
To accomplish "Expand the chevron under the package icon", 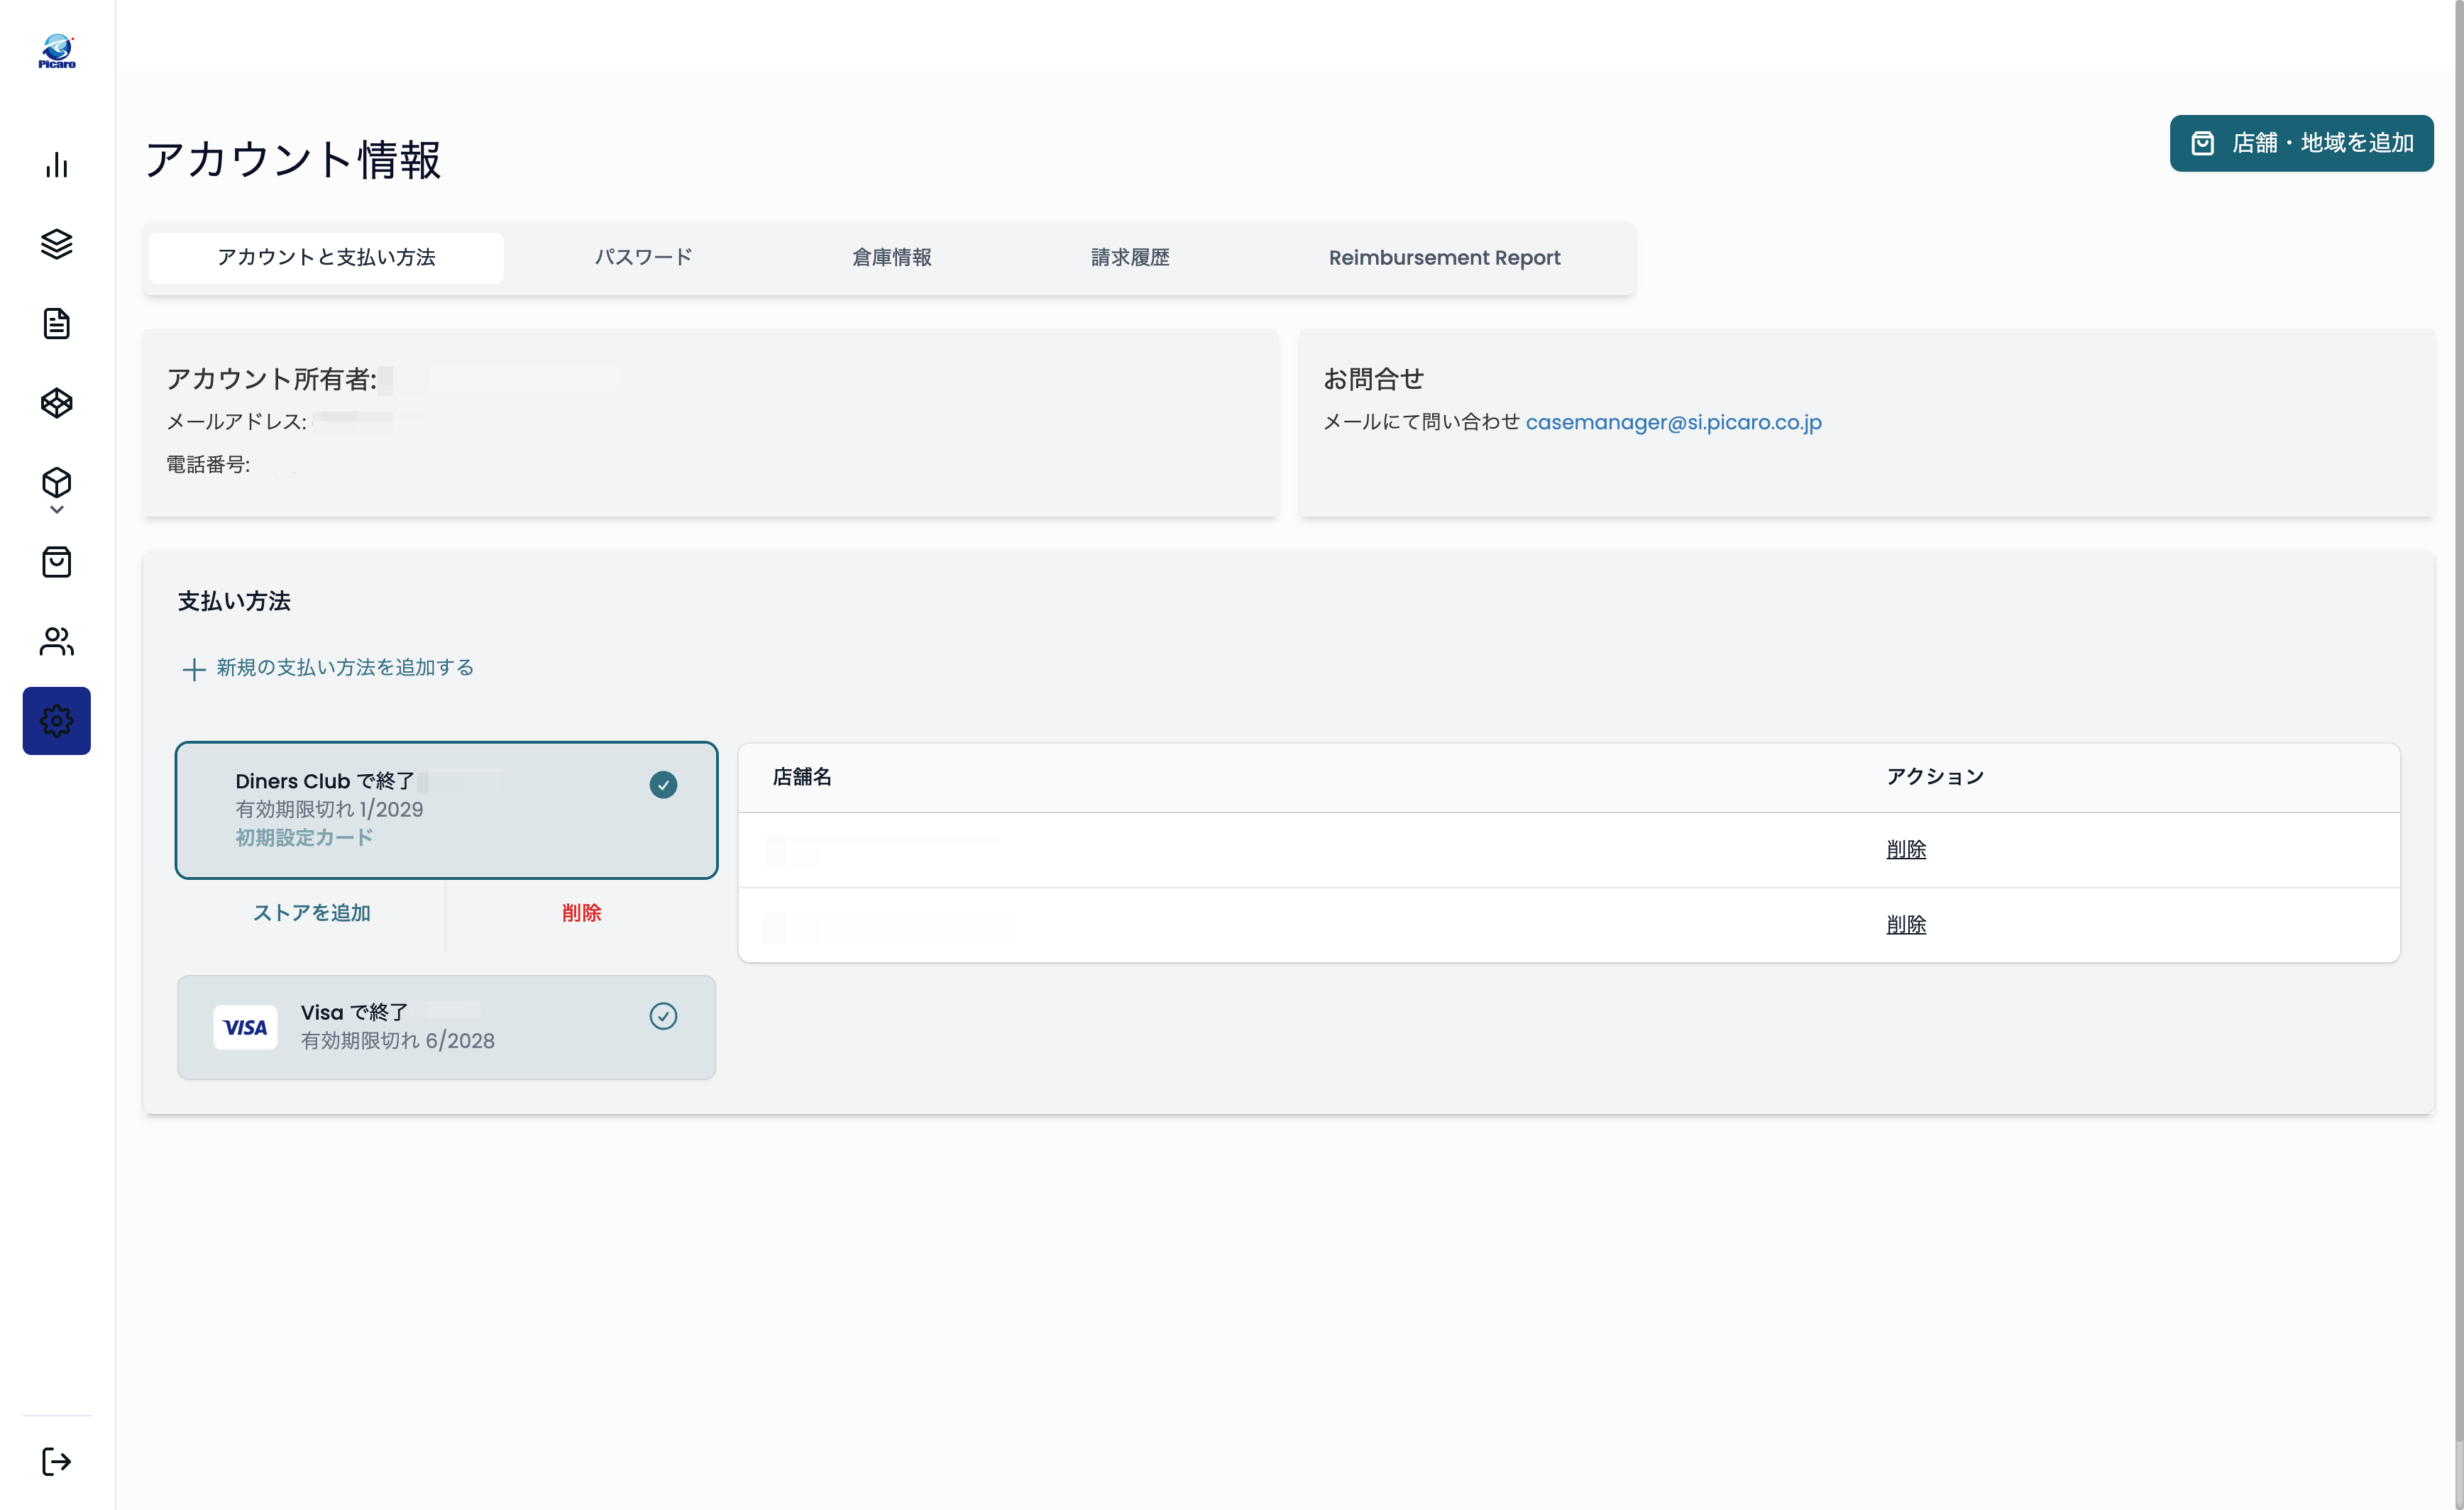I will click(57, 510).
